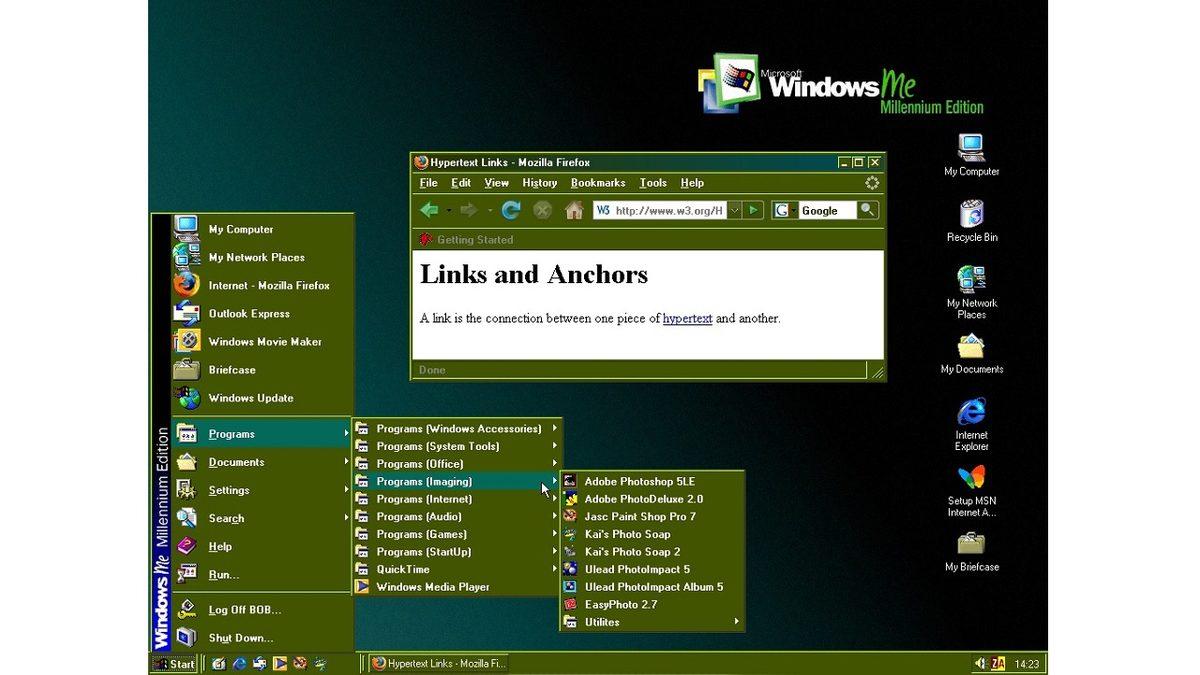The width and height of the screenshot is (1200, 675).
Task: Expand the Utilites submenu in Imaging menu
Action: pyautogui.click(x=601, y=621)
